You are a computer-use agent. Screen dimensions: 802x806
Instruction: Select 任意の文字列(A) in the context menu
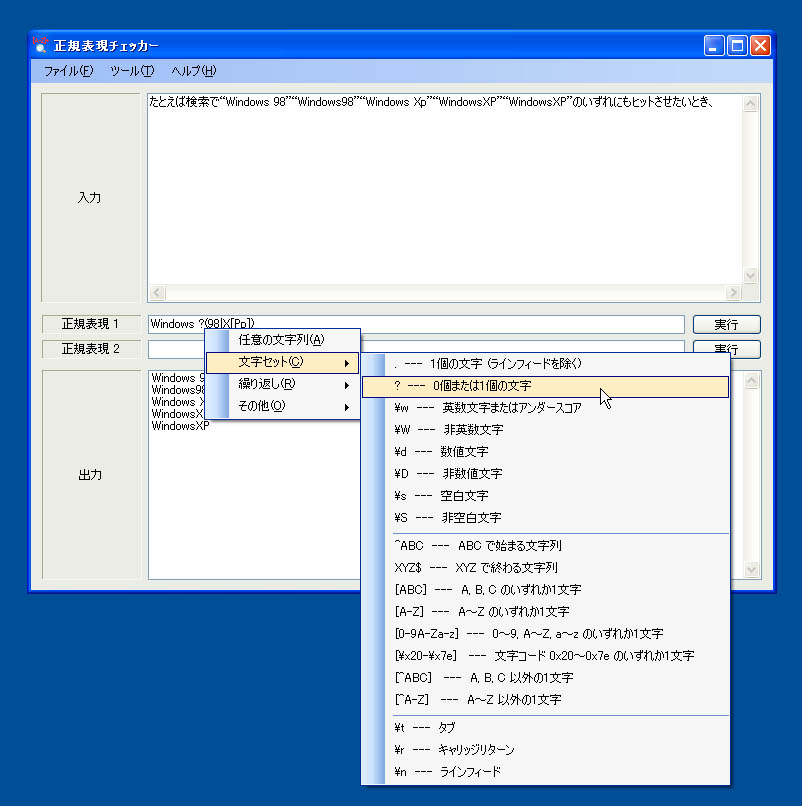(281, 340)
